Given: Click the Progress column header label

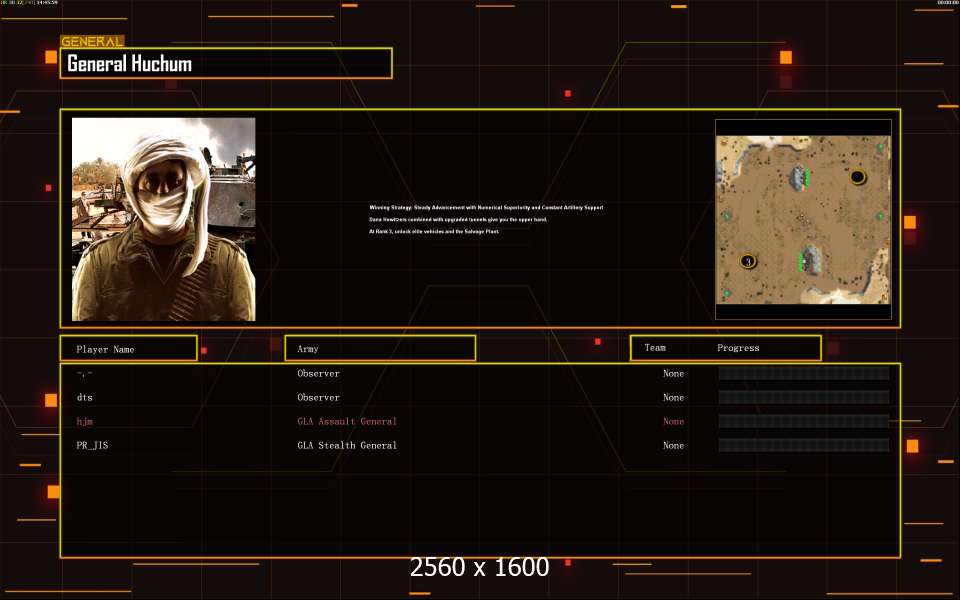Looking at the screenshot, I should [x=738, y=348].
